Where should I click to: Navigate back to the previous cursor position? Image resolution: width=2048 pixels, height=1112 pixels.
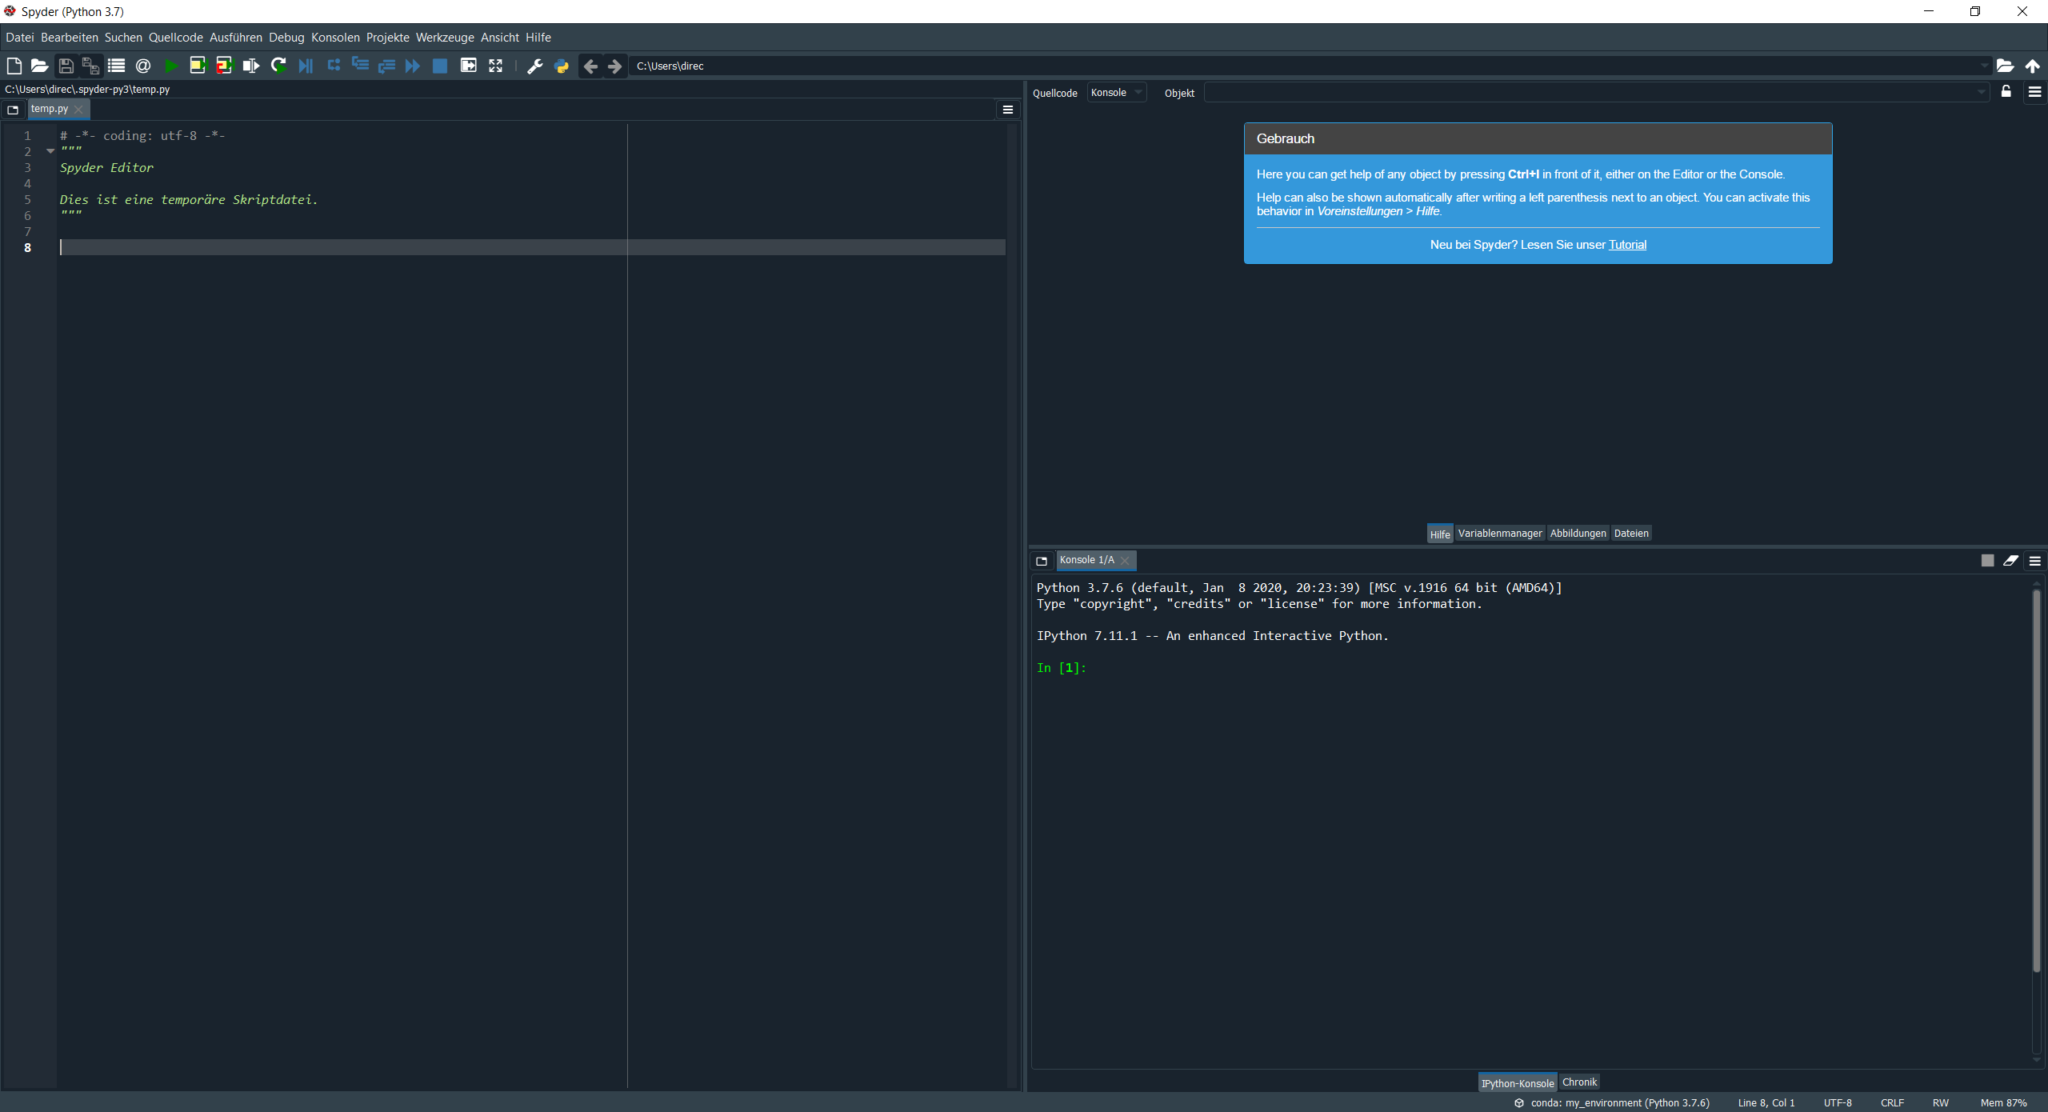[592, 66]
